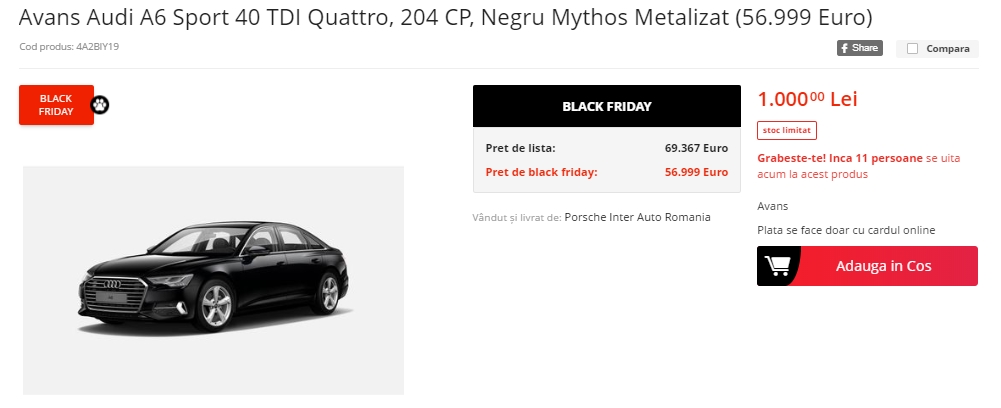The width and height of the screenshot is (1001, 408).
Task: Click the 'Compara' label text
Action: [x=947, y=48]
